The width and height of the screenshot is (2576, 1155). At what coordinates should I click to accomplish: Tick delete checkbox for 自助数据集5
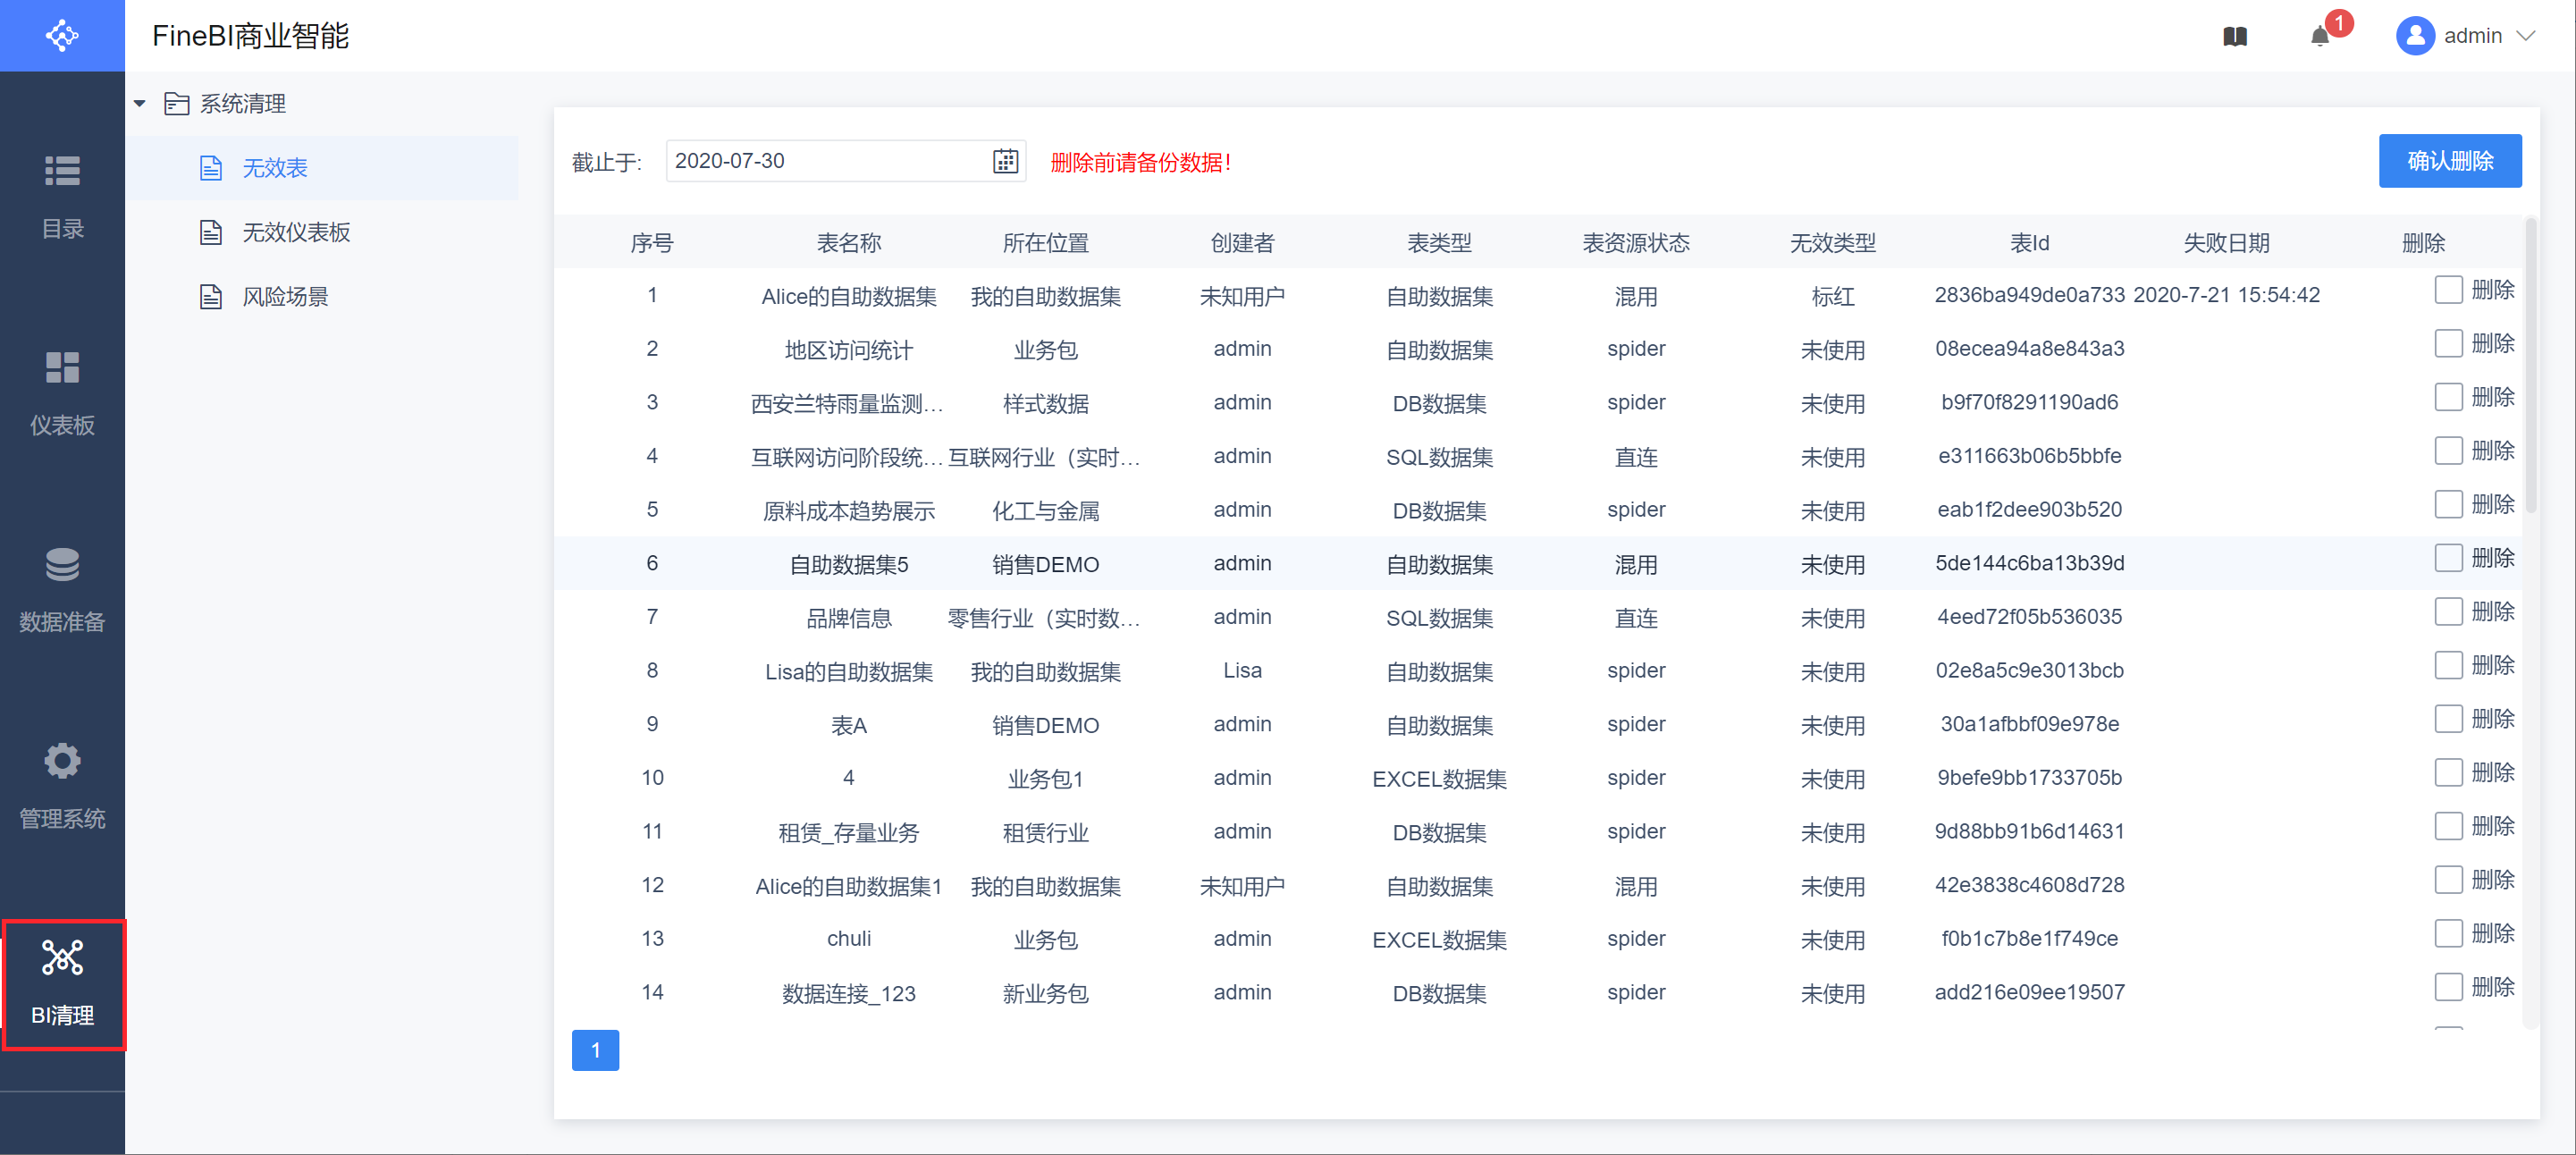[2448, 558]
